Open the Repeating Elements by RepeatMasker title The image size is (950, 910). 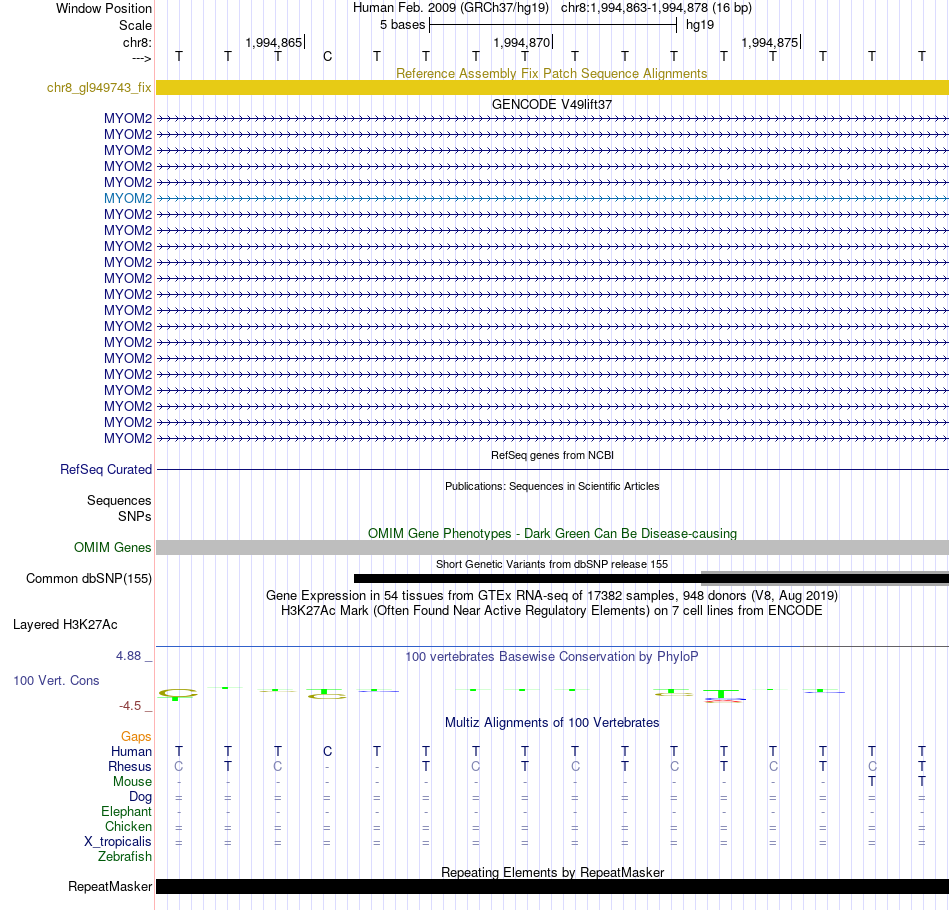[553, 872]
